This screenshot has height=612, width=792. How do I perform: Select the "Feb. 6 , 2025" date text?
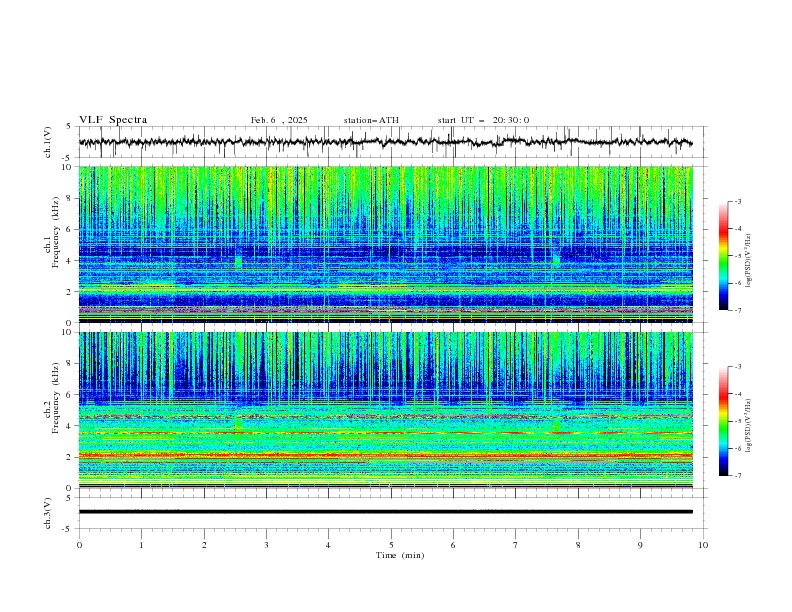[x=279, y=120]
